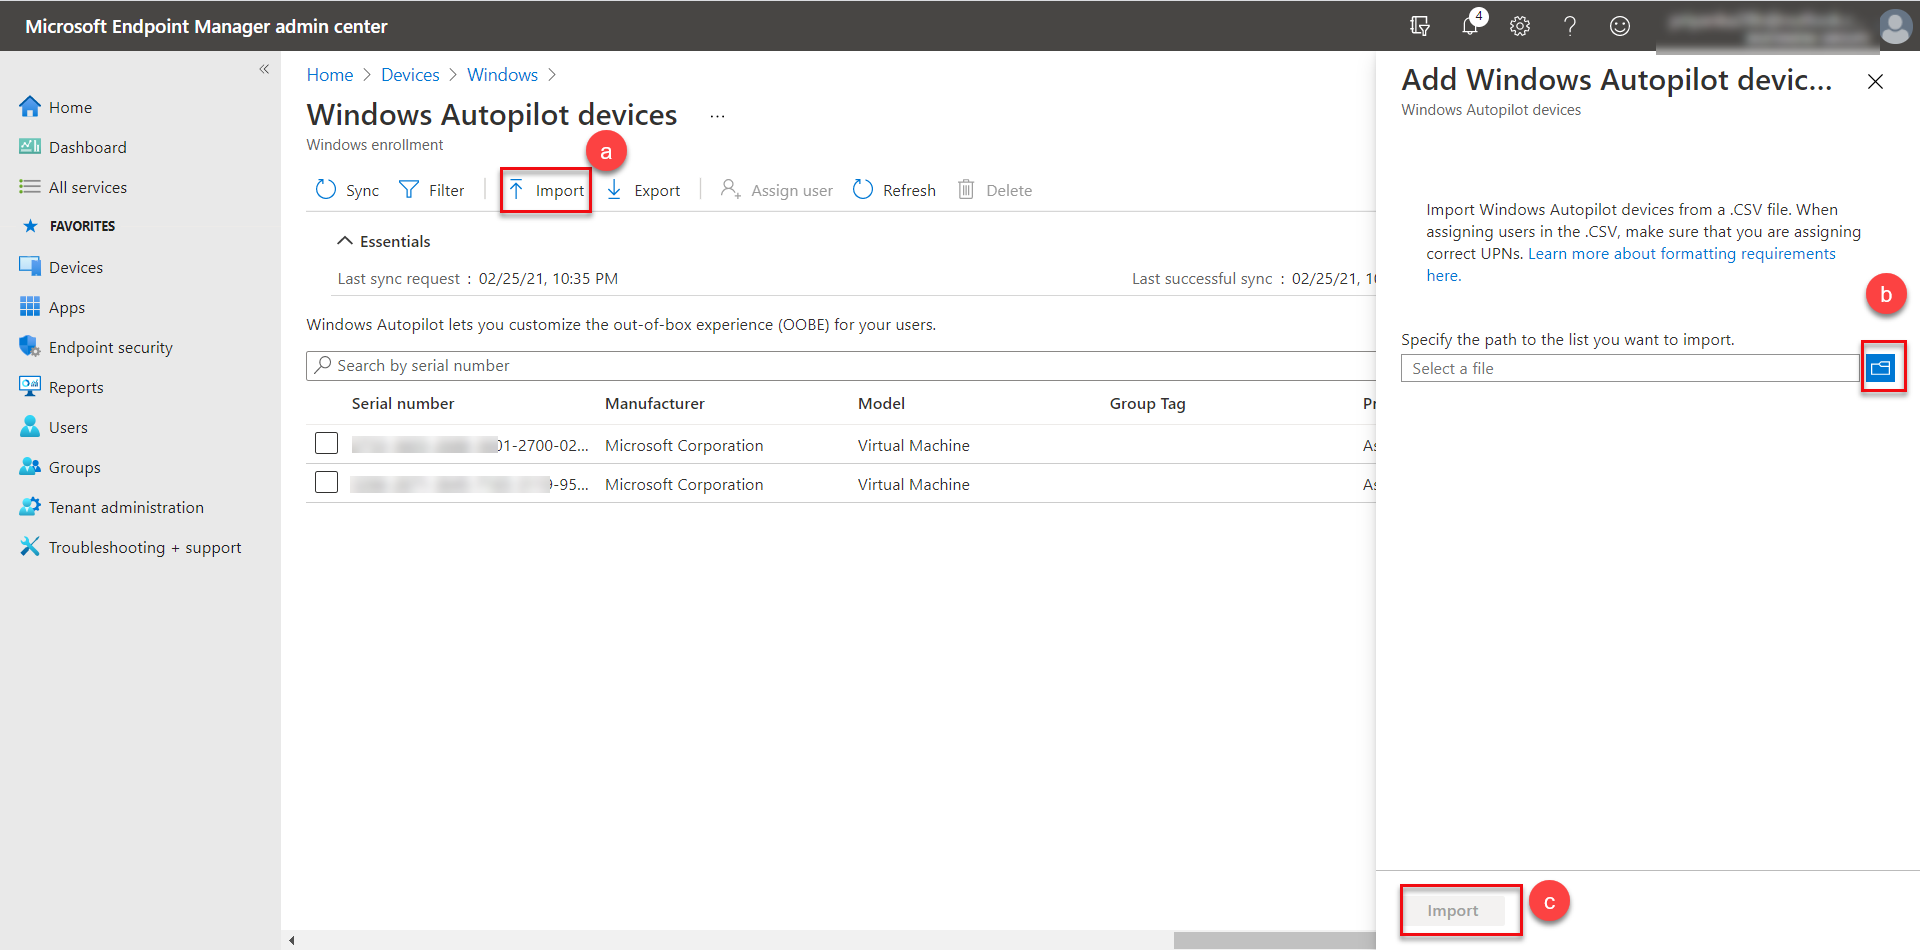Image resolution: width=1920 pixels, height=950 pixels.
Task: Send feedback via smiley face icon
Action: pyautogui.click(x=1620, y=26)
